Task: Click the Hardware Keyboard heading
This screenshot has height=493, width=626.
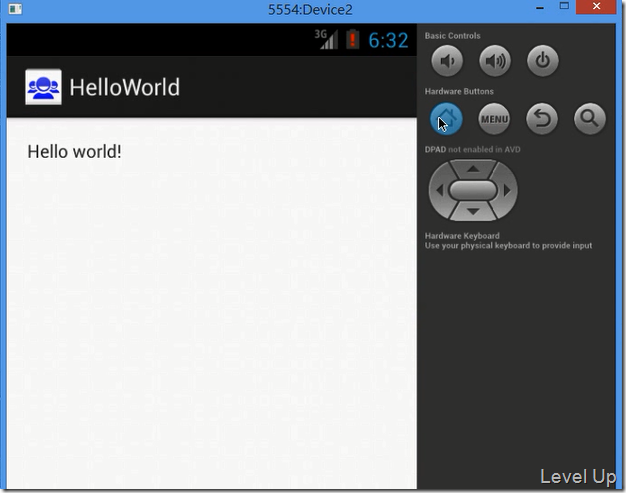Action: coord(462,236)
